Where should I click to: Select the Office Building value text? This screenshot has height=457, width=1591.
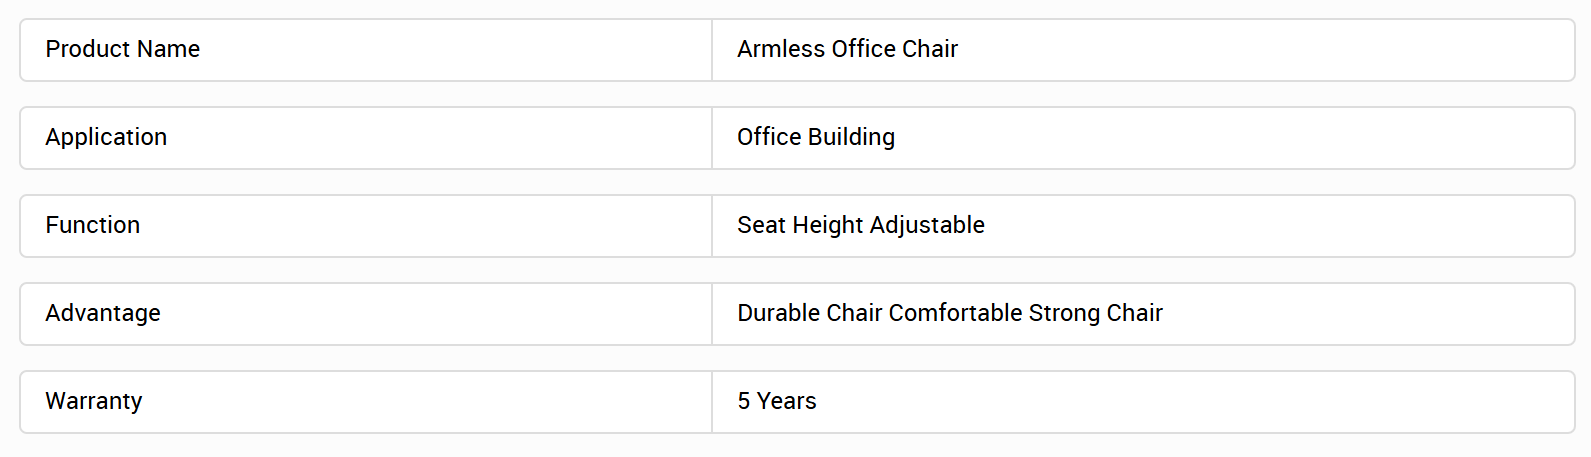tap(816, 137)
